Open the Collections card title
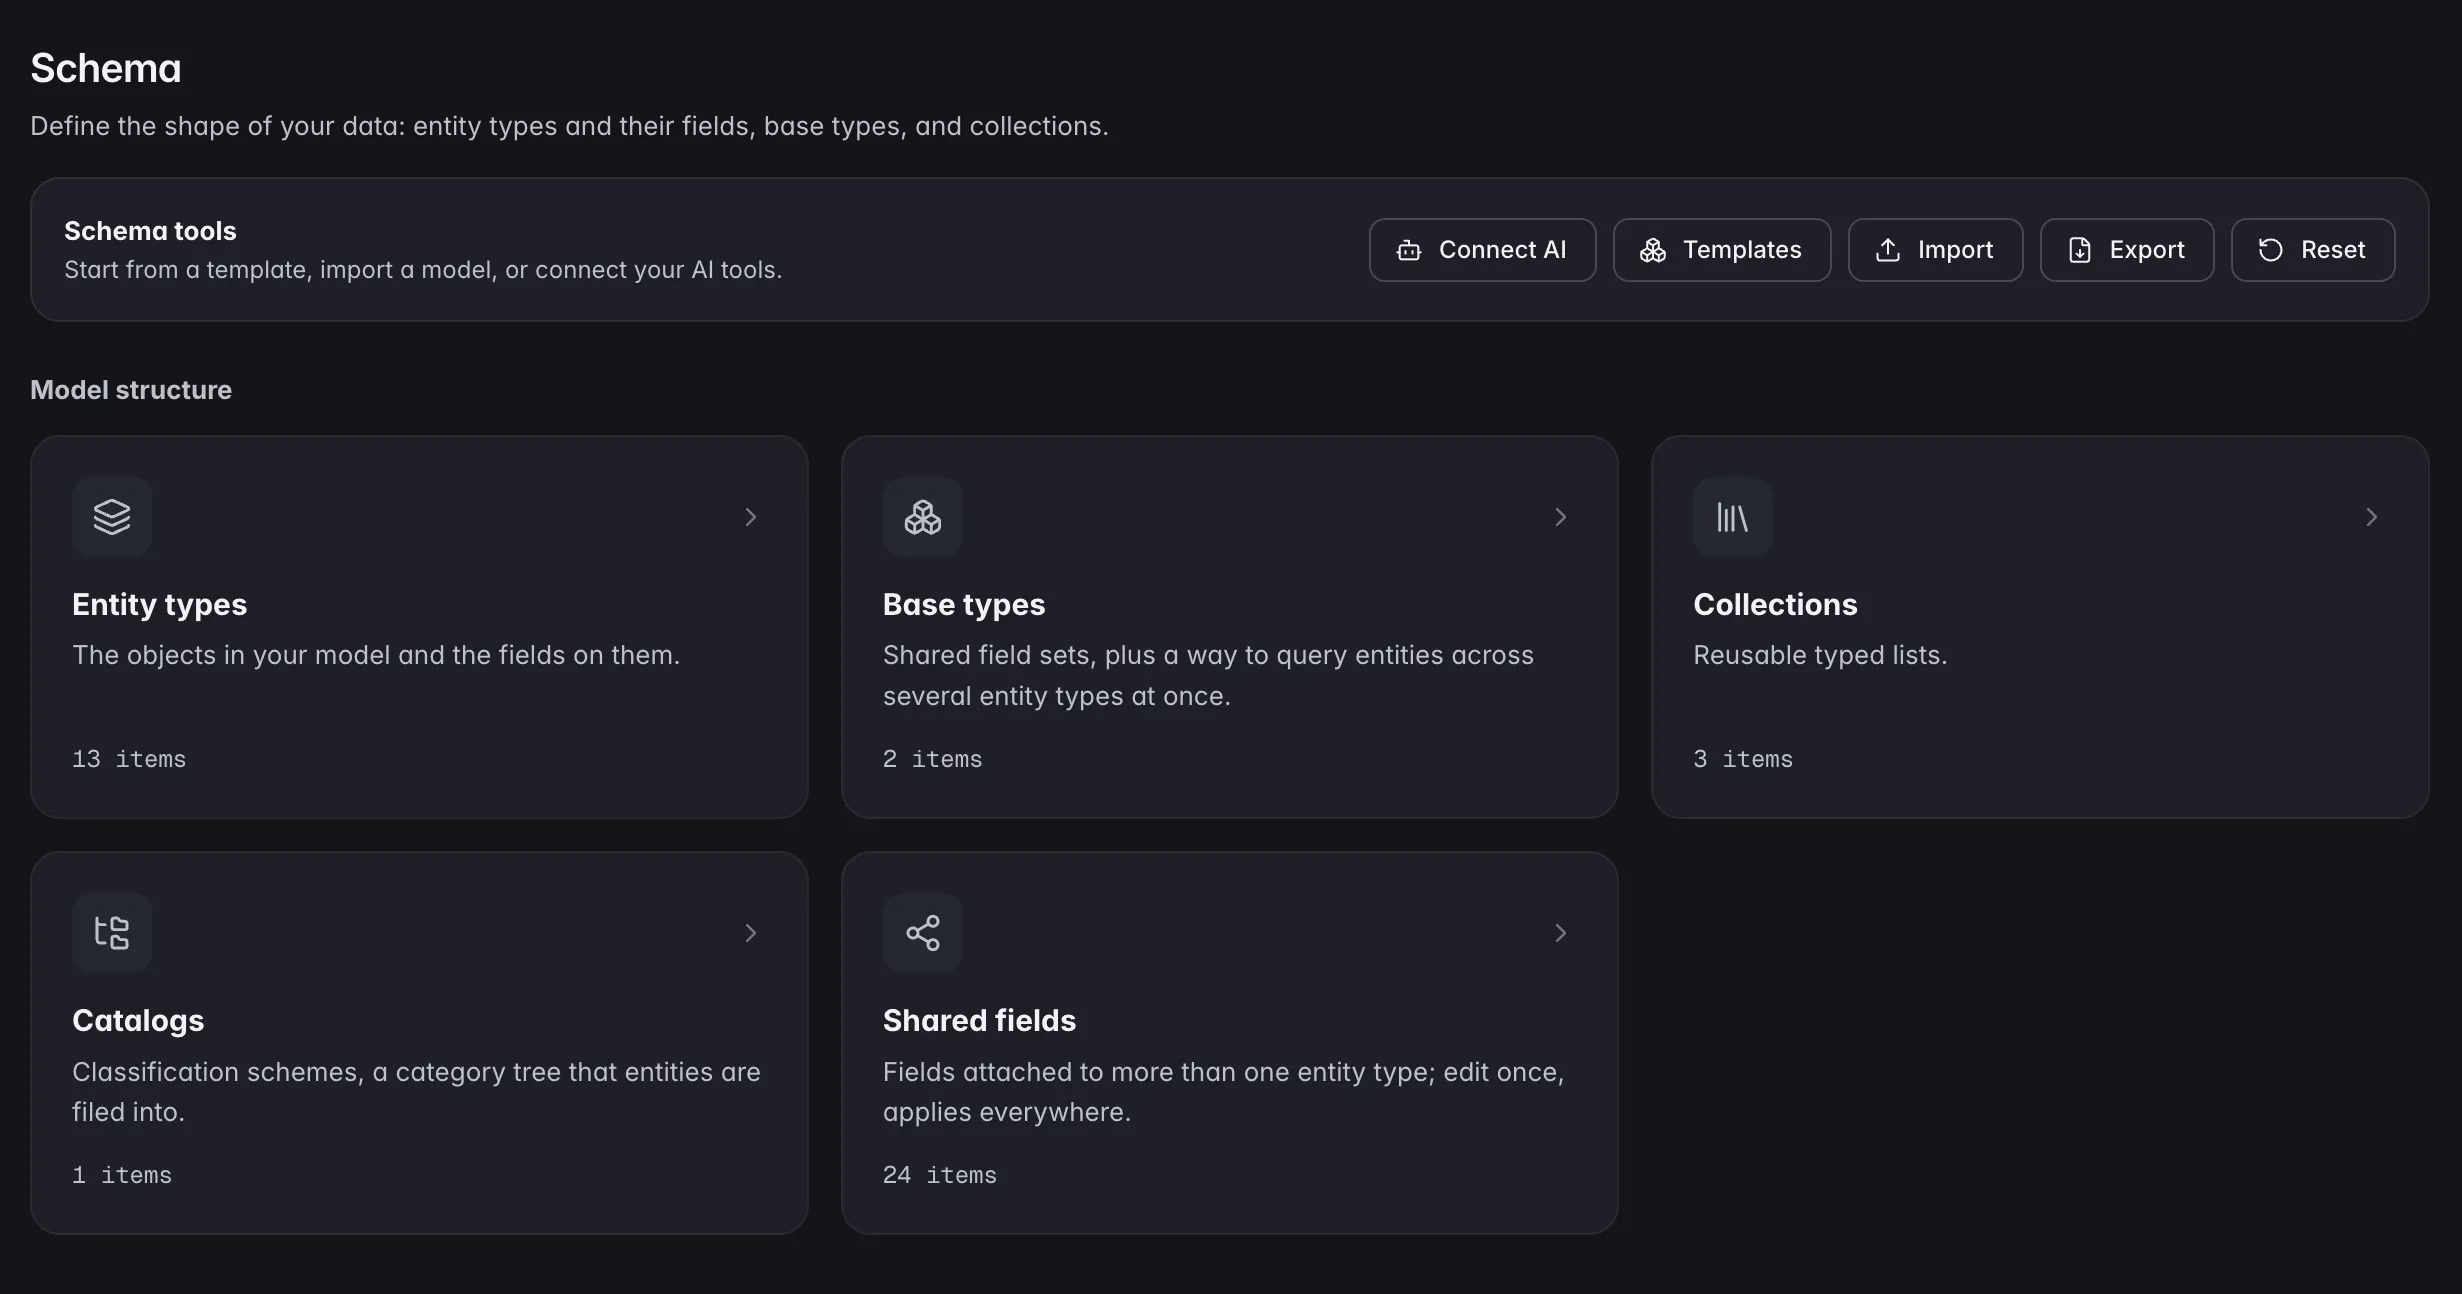 pos(1775,605)
